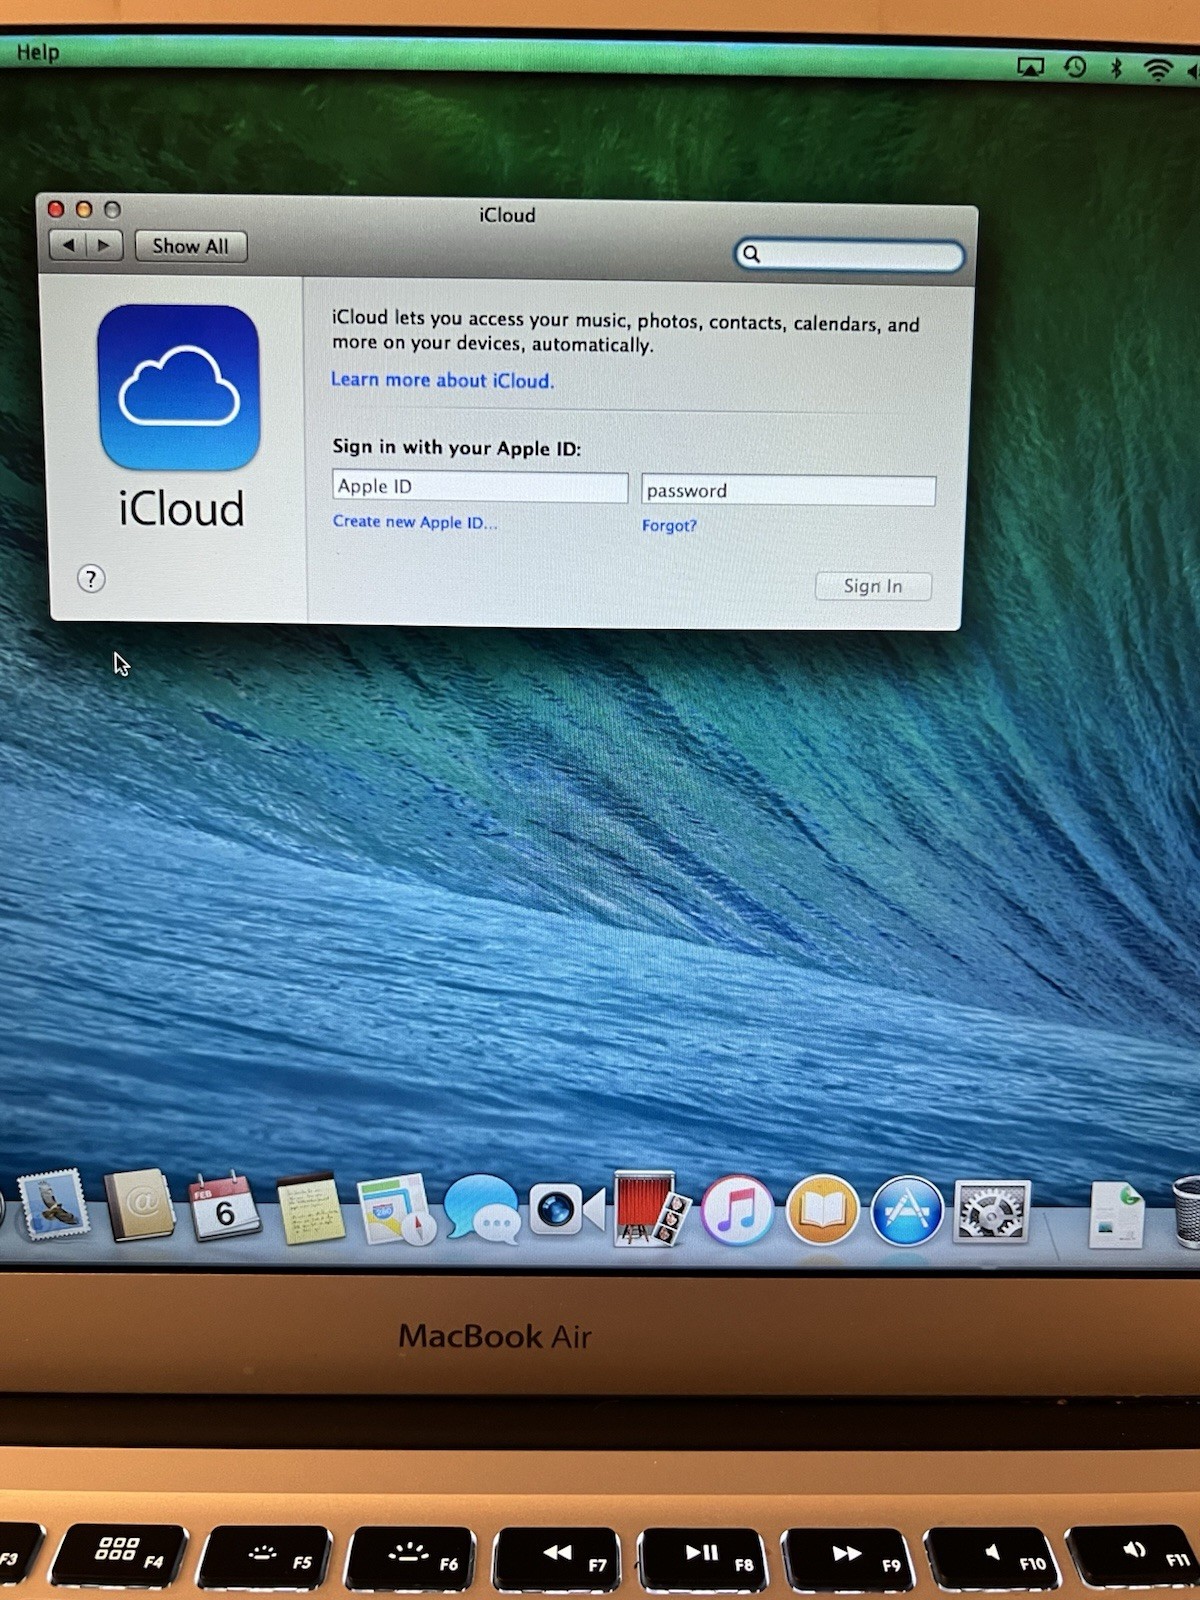
Task: Open Photo Booth from Dock
Action: click(652, 1209)
